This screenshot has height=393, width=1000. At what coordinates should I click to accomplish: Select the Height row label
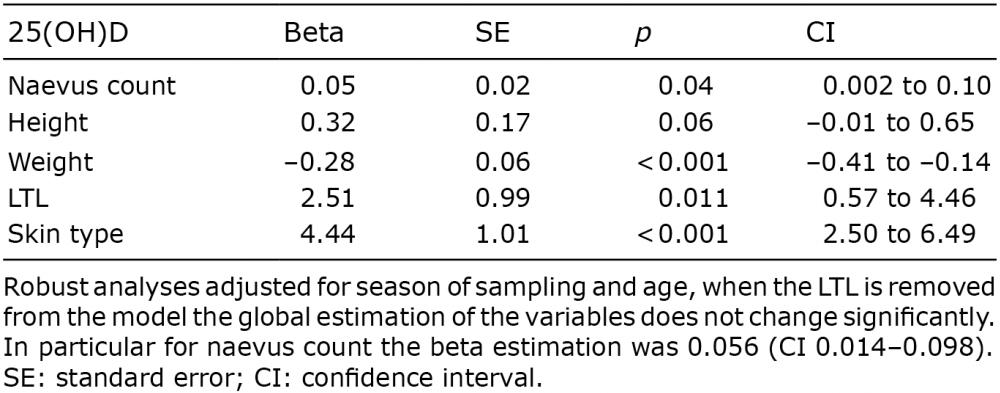point(48,123)
